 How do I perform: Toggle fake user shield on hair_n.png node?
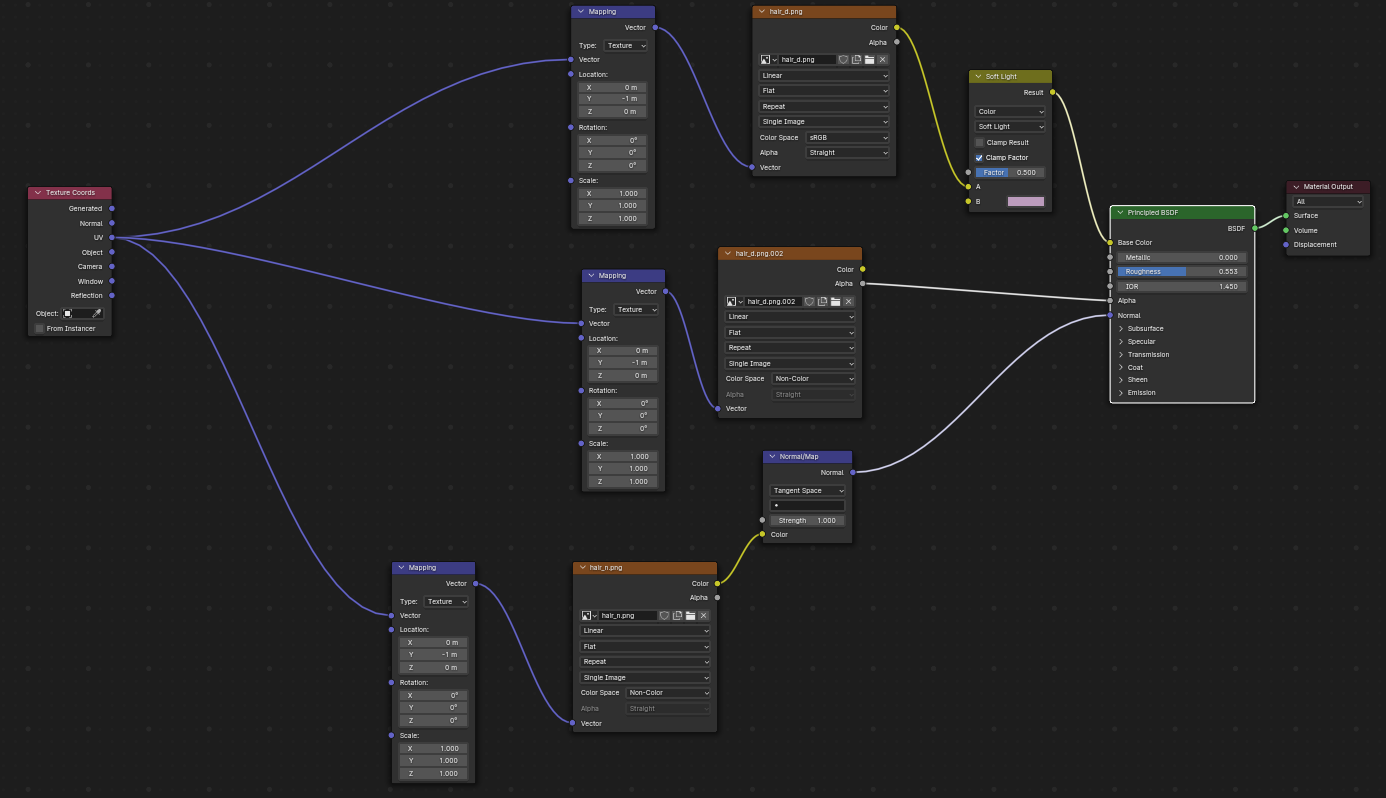pyautogui.click(x=664, y=615)
